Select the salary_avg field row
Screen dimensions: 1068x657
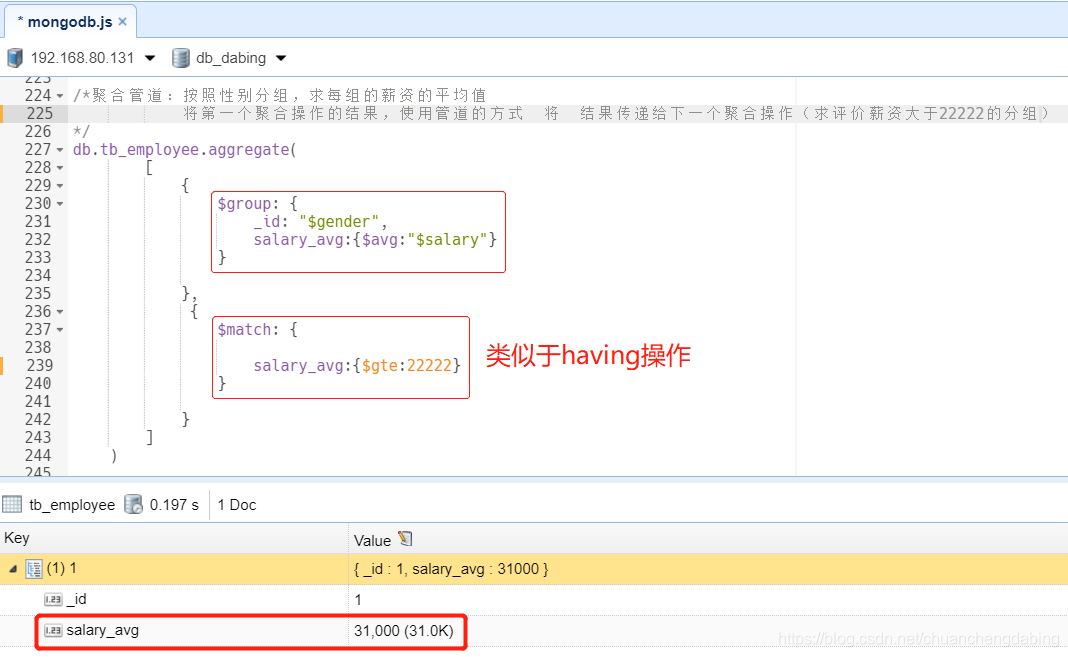point(534,630)
